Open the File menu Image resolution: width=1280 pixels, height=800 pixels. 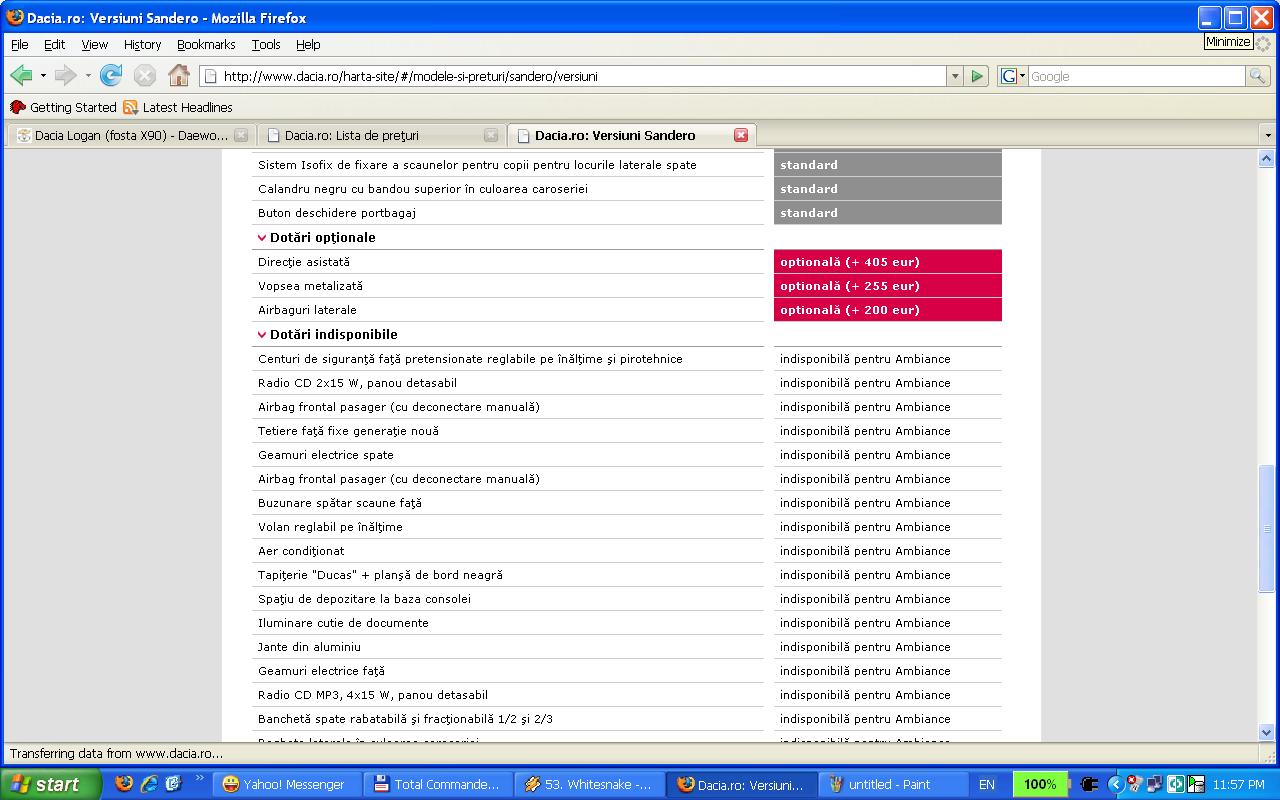tap(20, 44)
